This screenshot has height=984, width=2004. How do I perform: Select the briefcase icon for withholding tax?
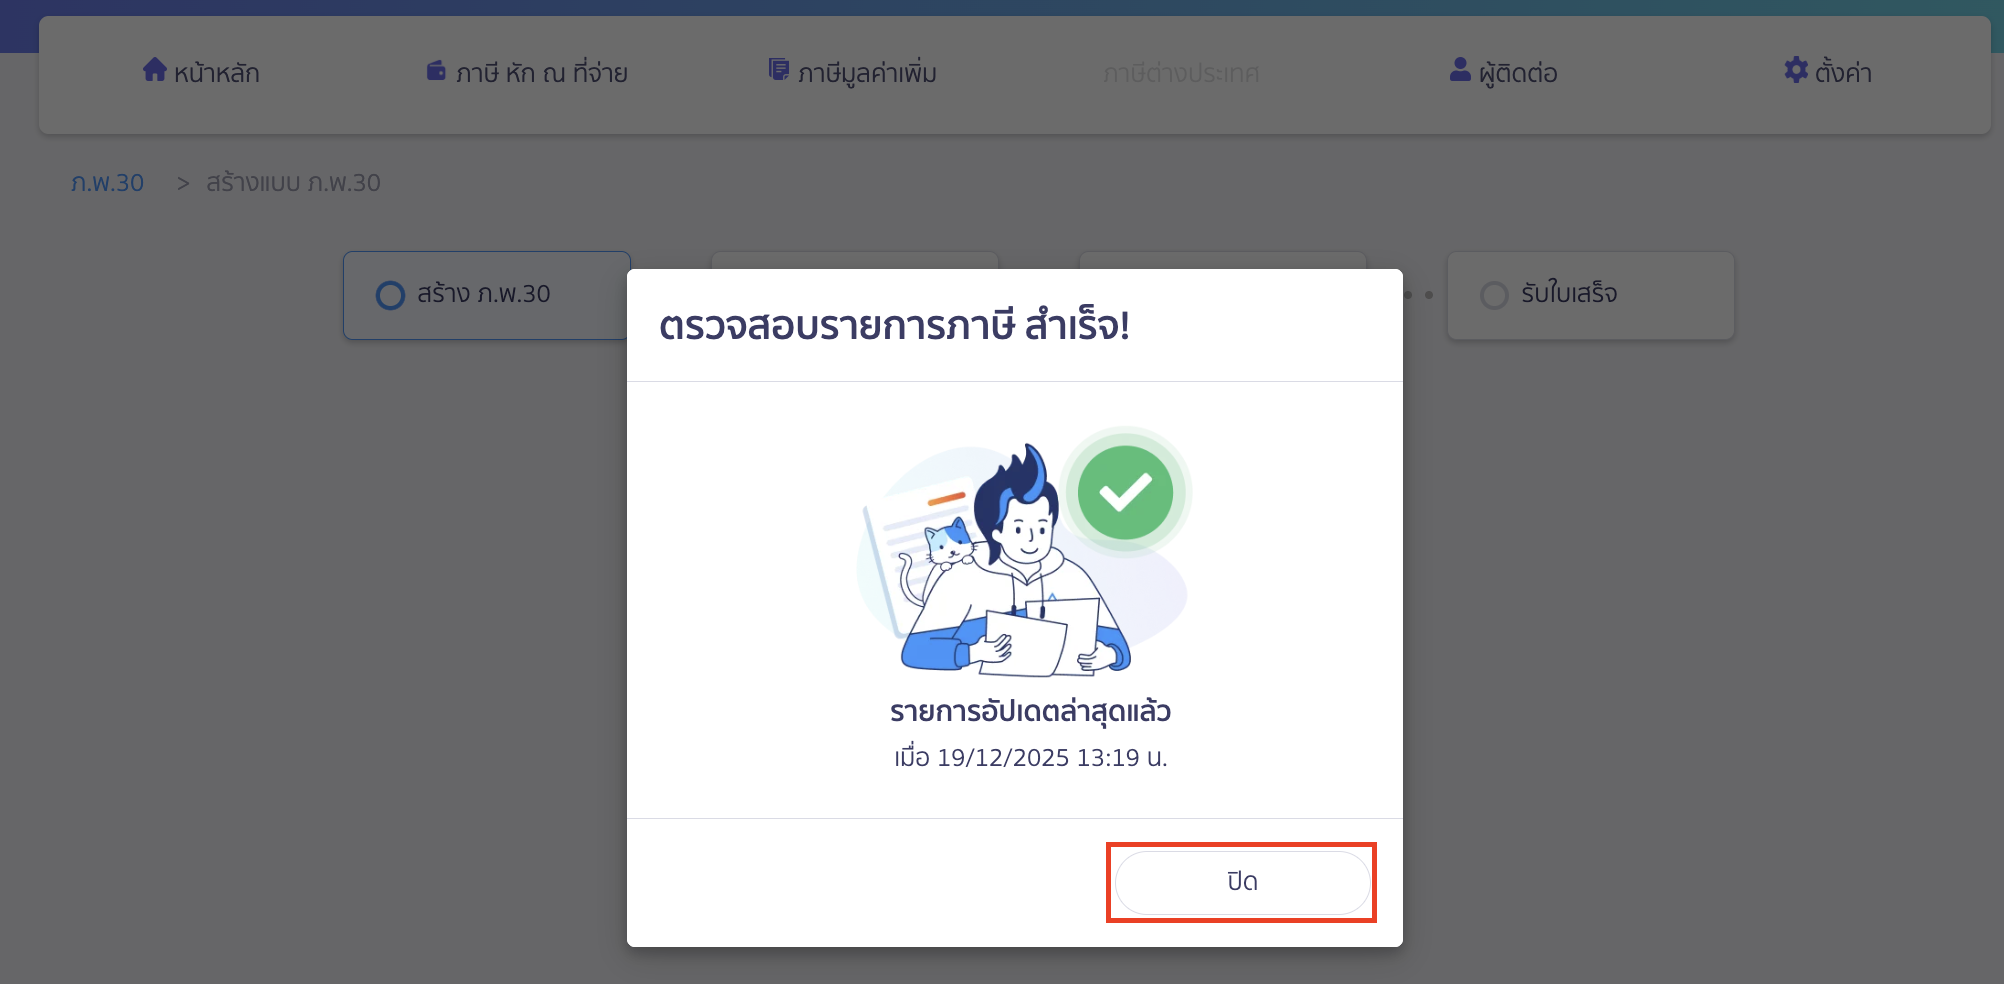[x=435, y=69]
